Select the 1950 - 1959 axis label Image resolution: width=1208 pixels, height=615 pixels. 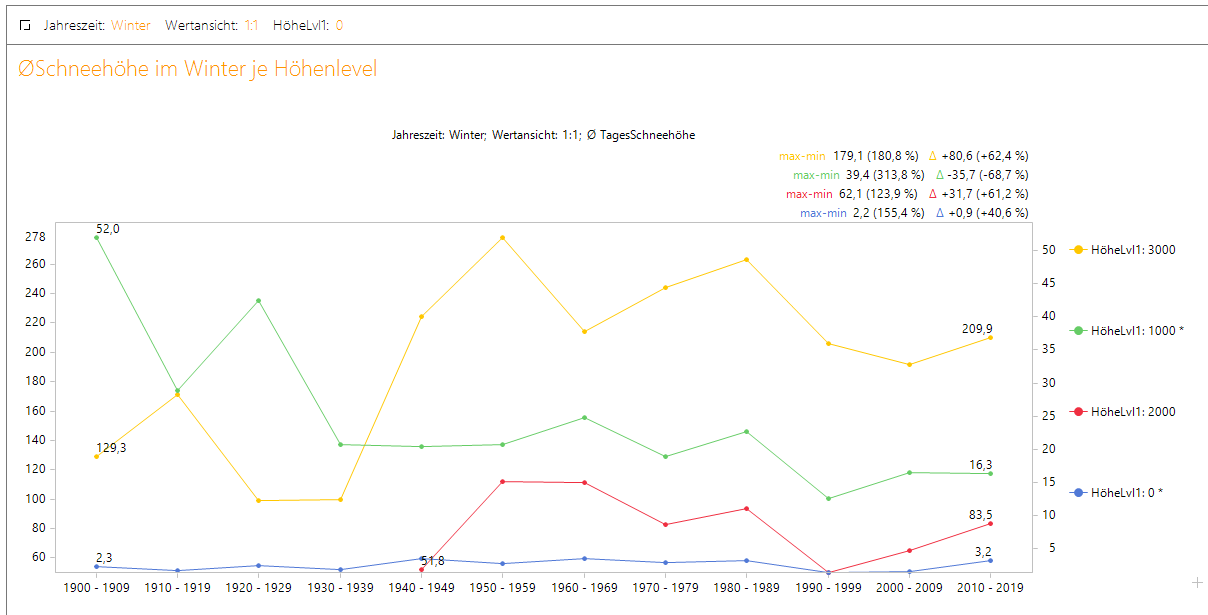coord(502,588)
